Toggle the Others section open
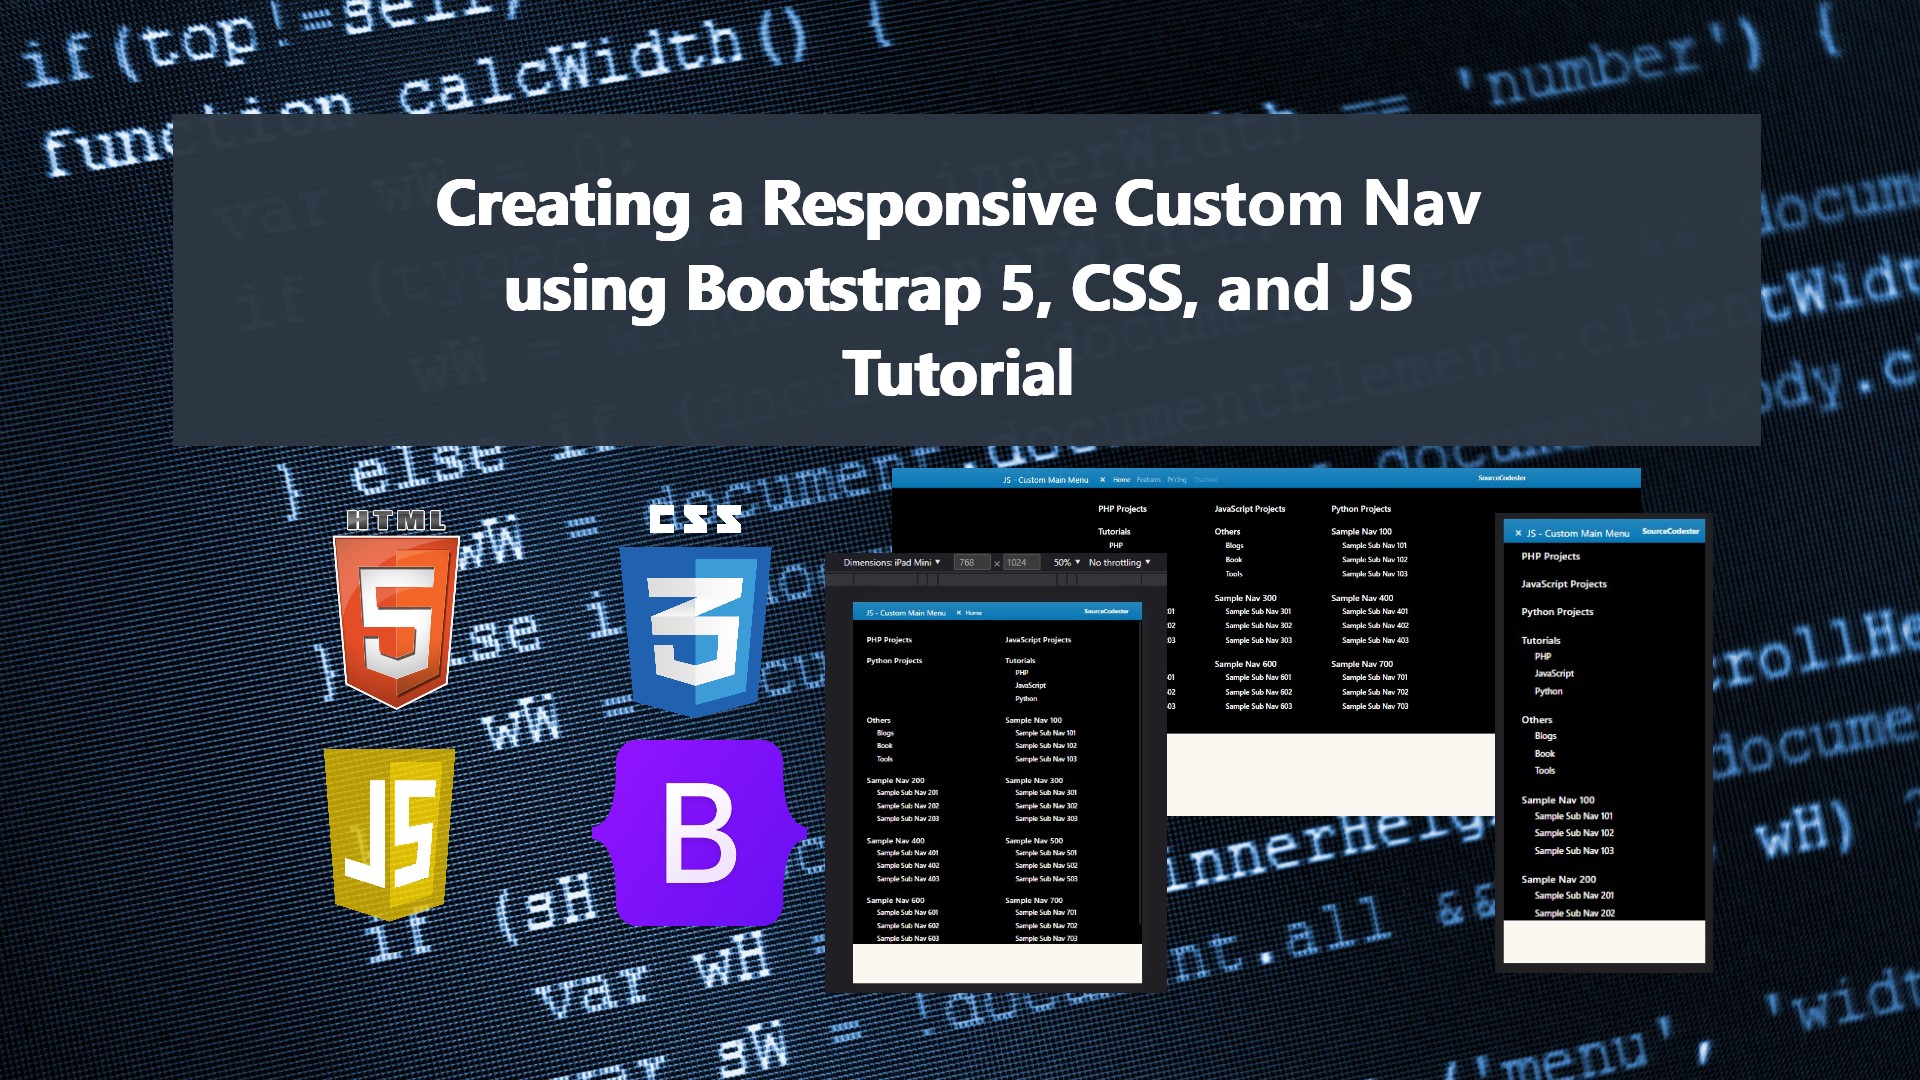 tap(1537, 719)
